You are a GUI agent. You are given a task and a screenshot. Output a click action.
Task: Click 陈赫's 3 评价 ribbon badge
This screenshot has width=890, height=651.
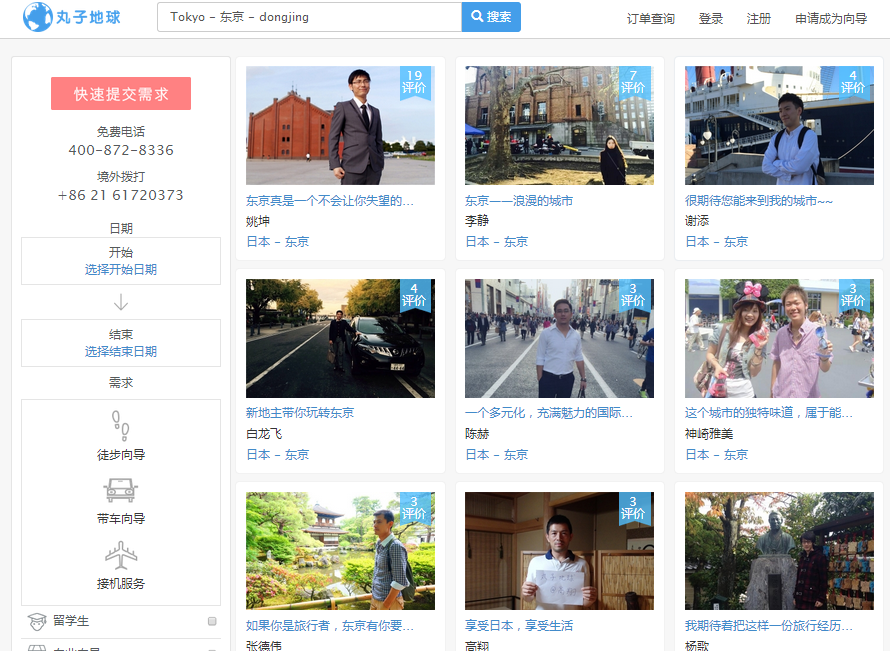click(633, 295)
